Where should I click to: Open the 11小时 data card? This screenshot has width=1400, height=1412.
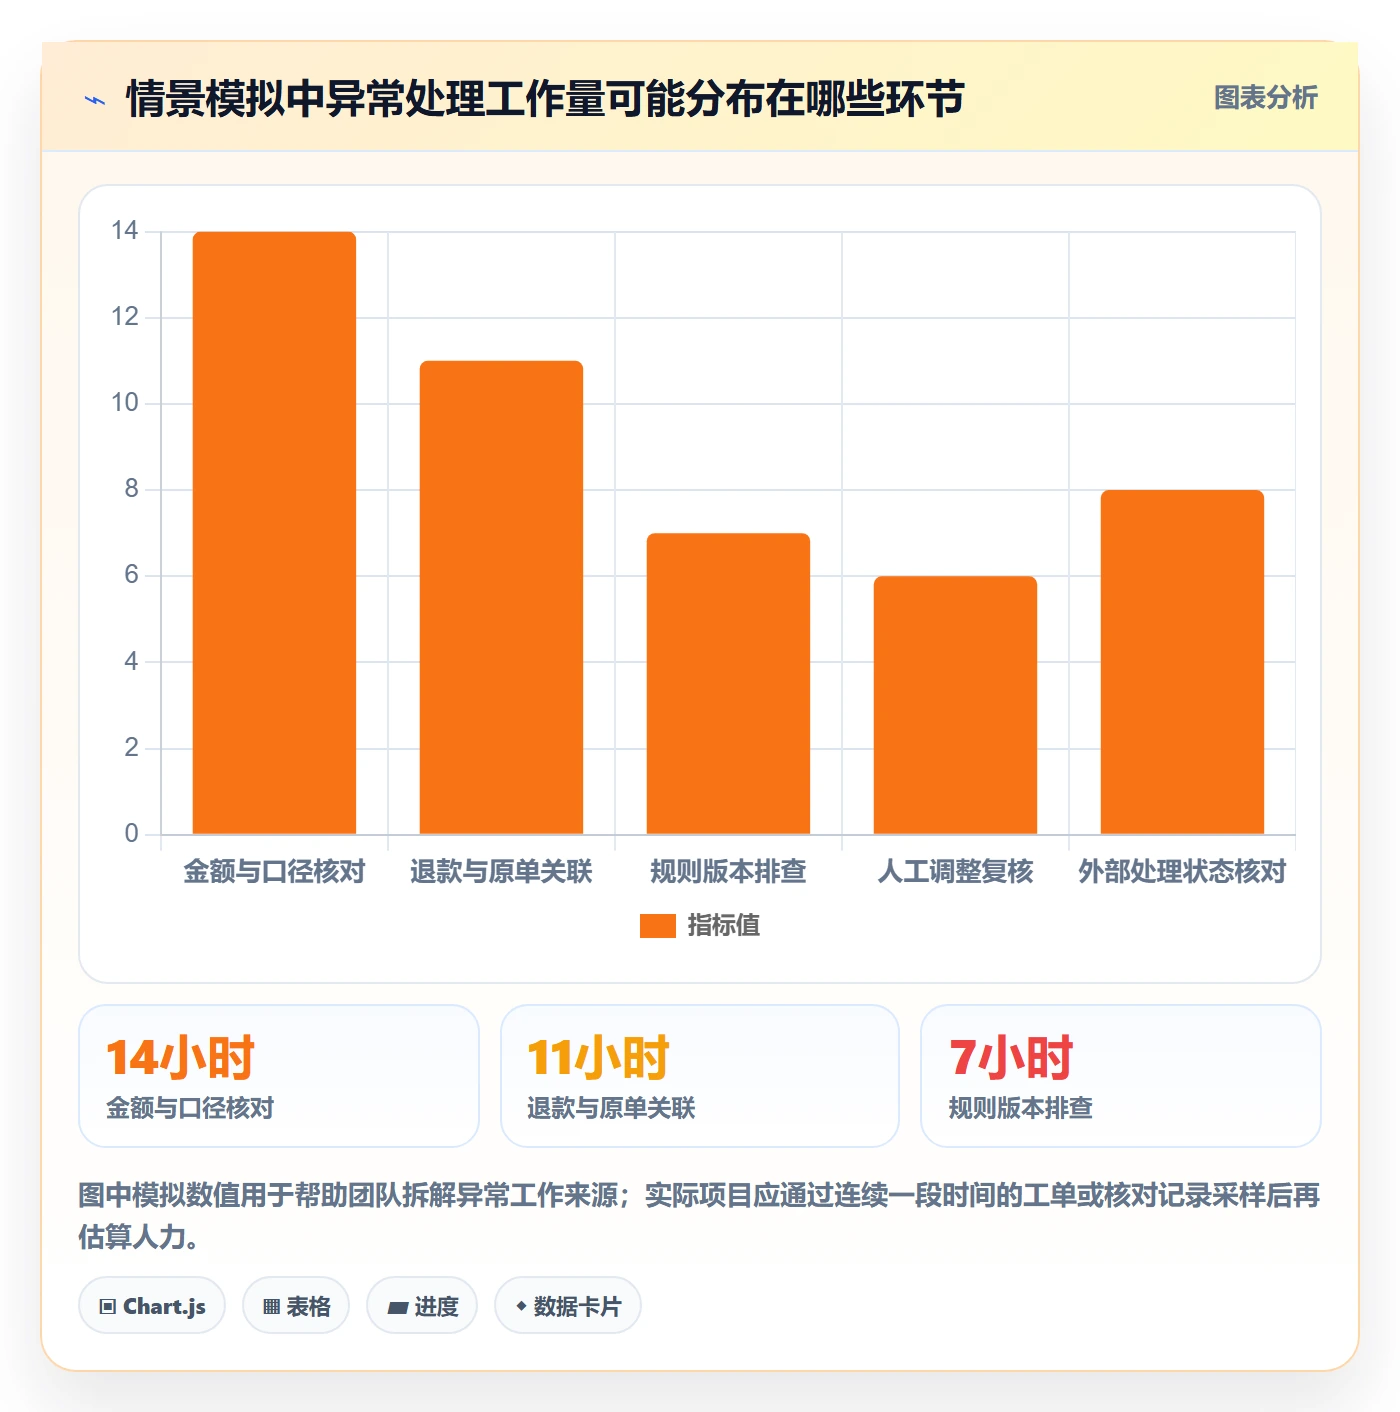point(700,1076)
